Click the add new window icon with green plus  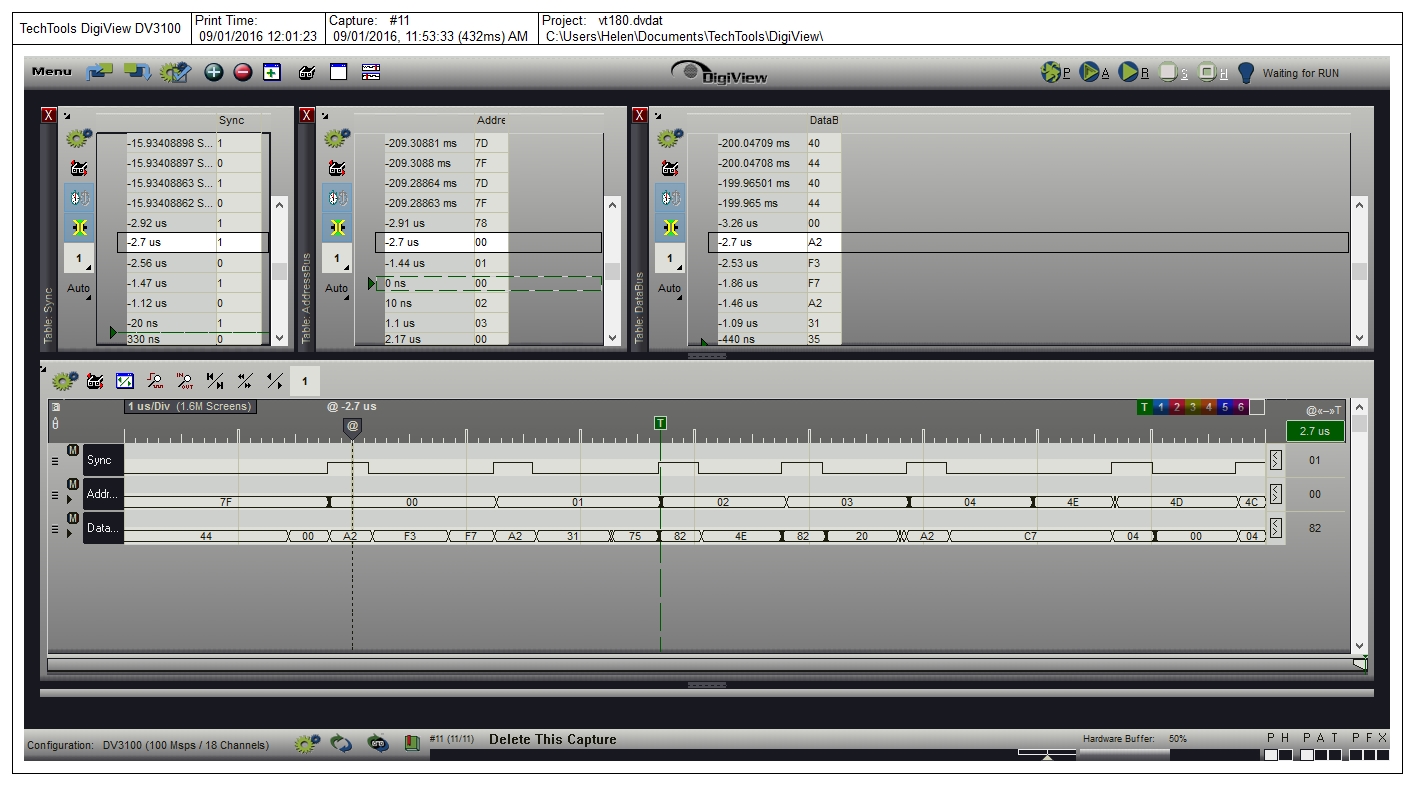pyautogui.click(x=272, y=72)
